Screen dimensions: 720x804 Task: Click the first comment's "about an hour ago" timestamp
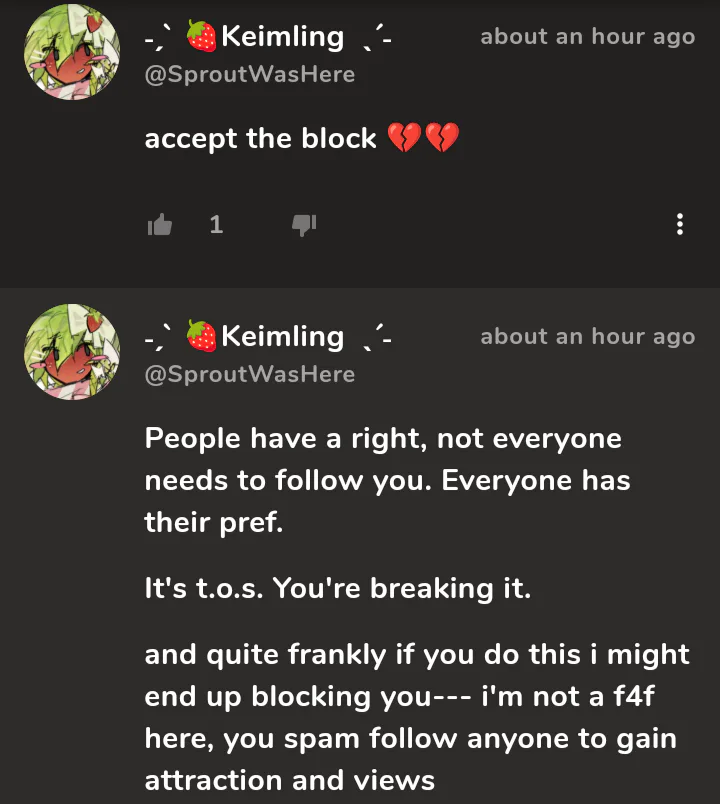[x=587, y=37]
